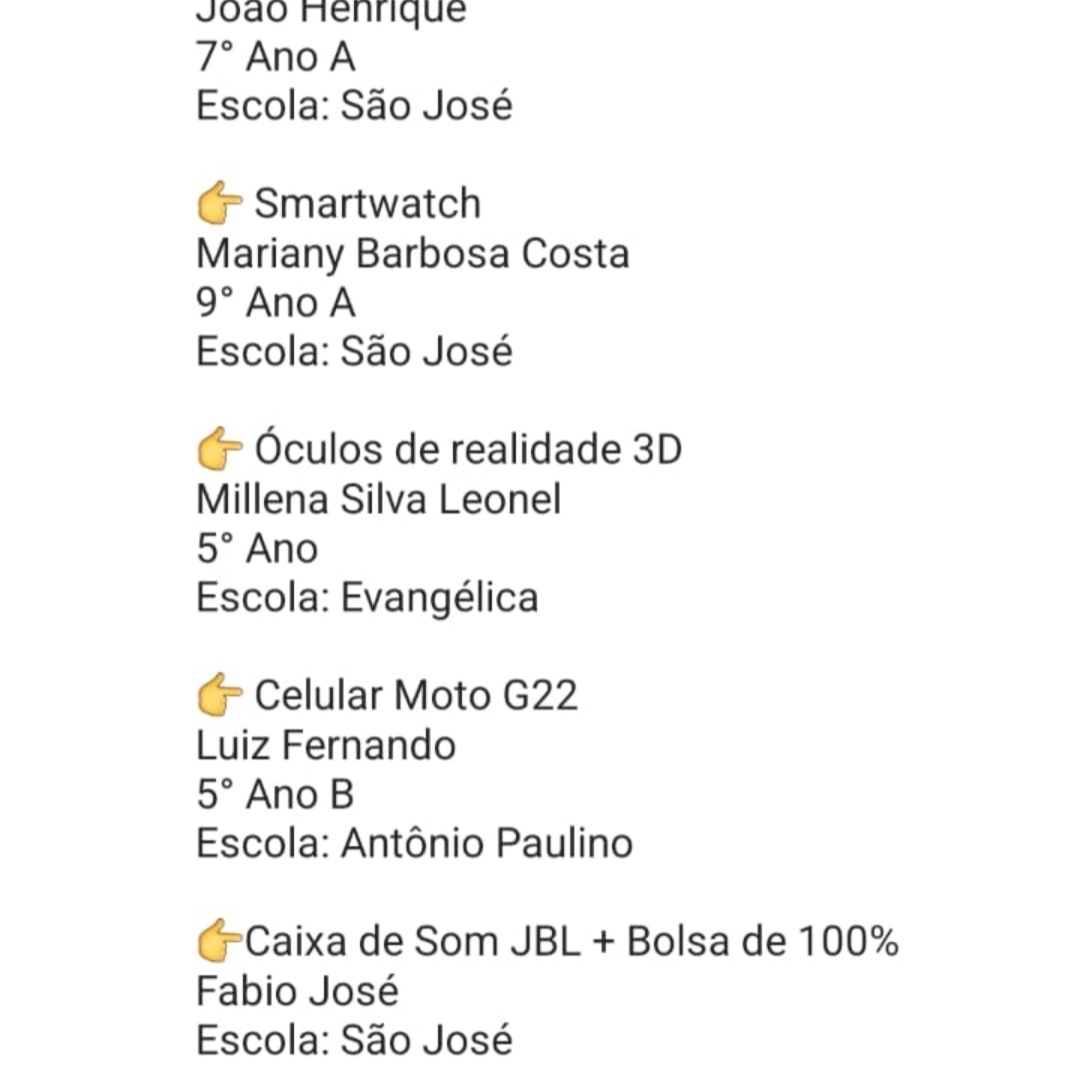Click the Escola: Evangélica line
This screenshot has height=1071, width=1080.
pos(367,599)
